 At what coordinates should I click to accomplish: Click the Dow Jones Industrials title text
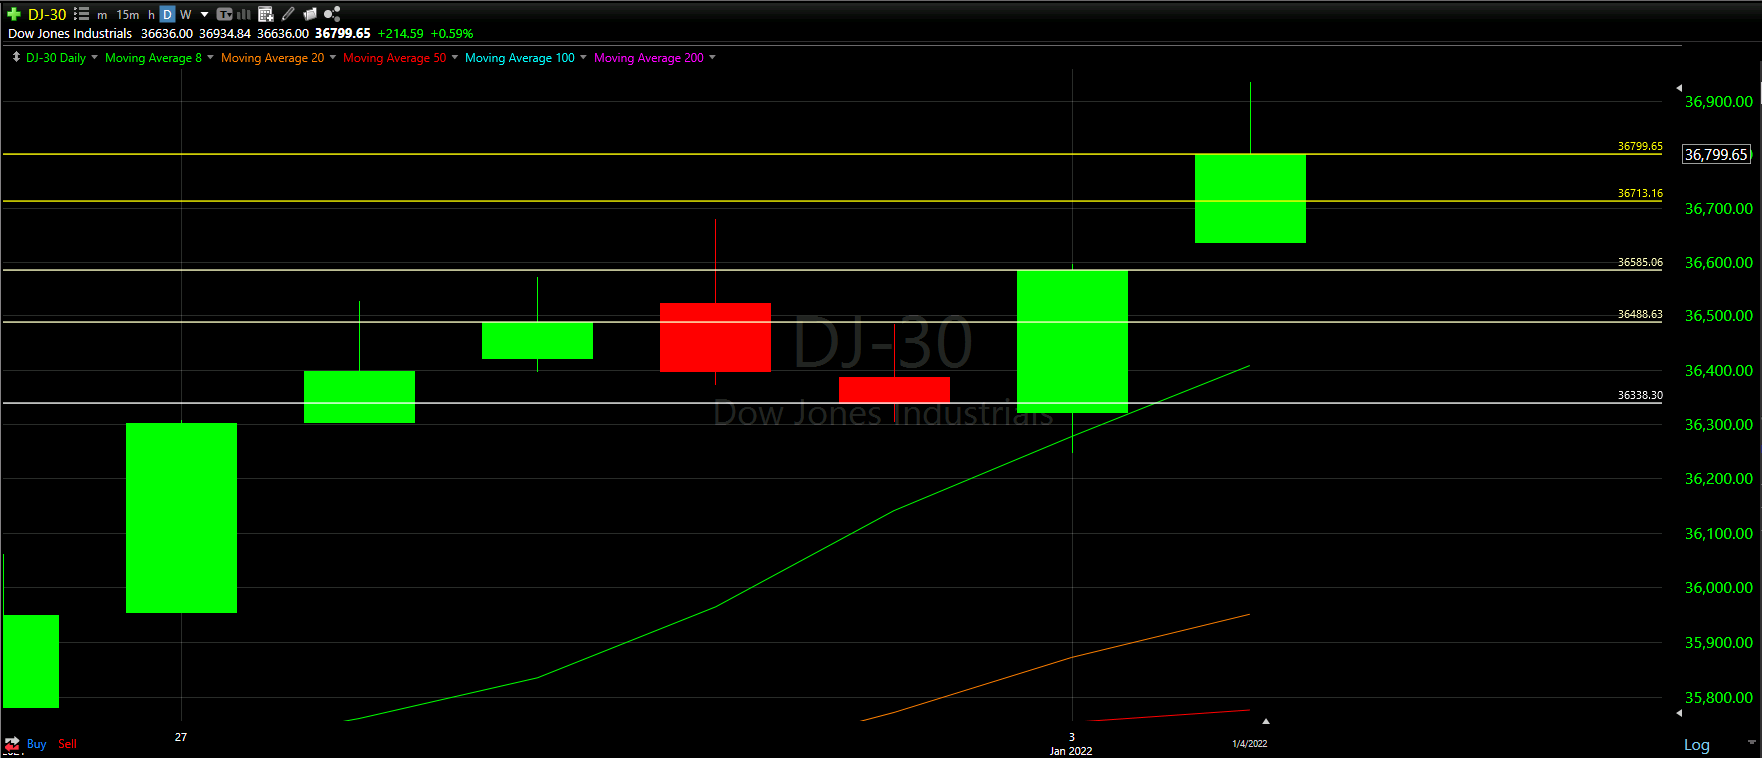click(70, 34)
